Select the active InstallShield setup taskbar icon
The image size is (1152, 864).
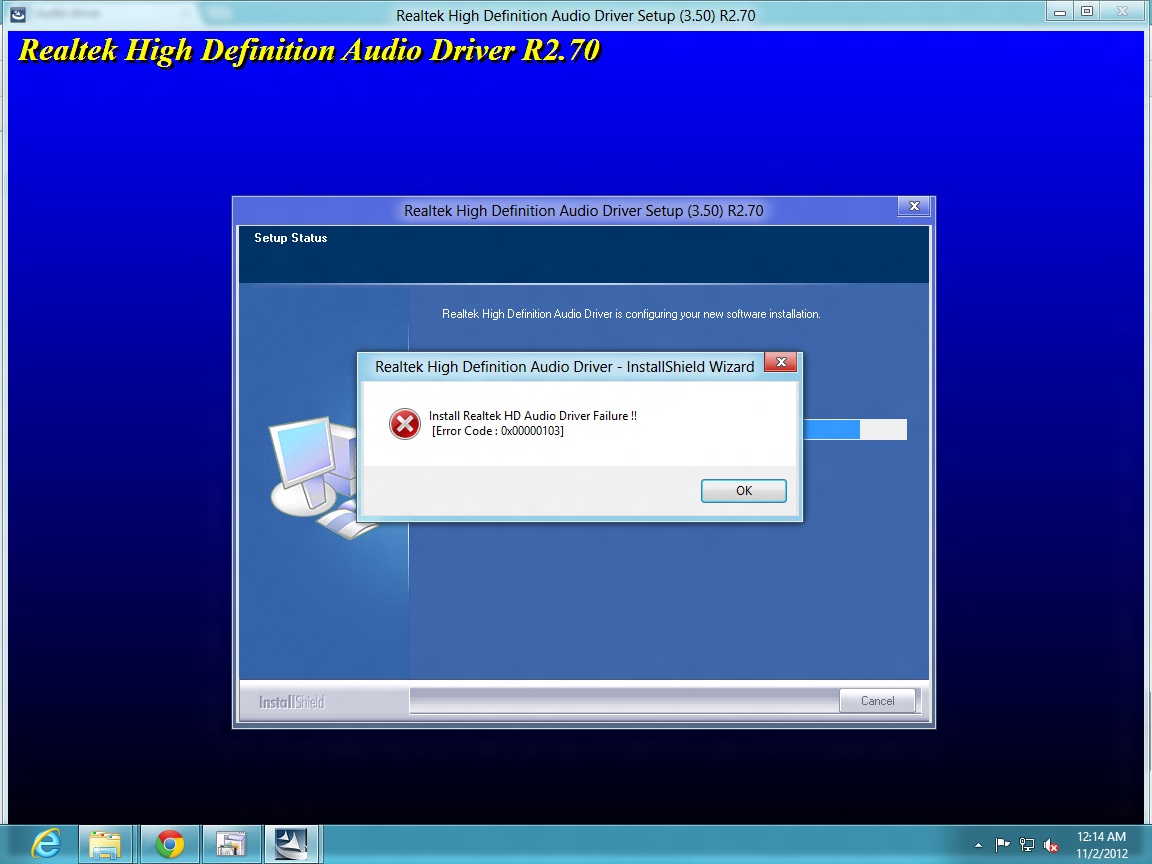(291, 843)
